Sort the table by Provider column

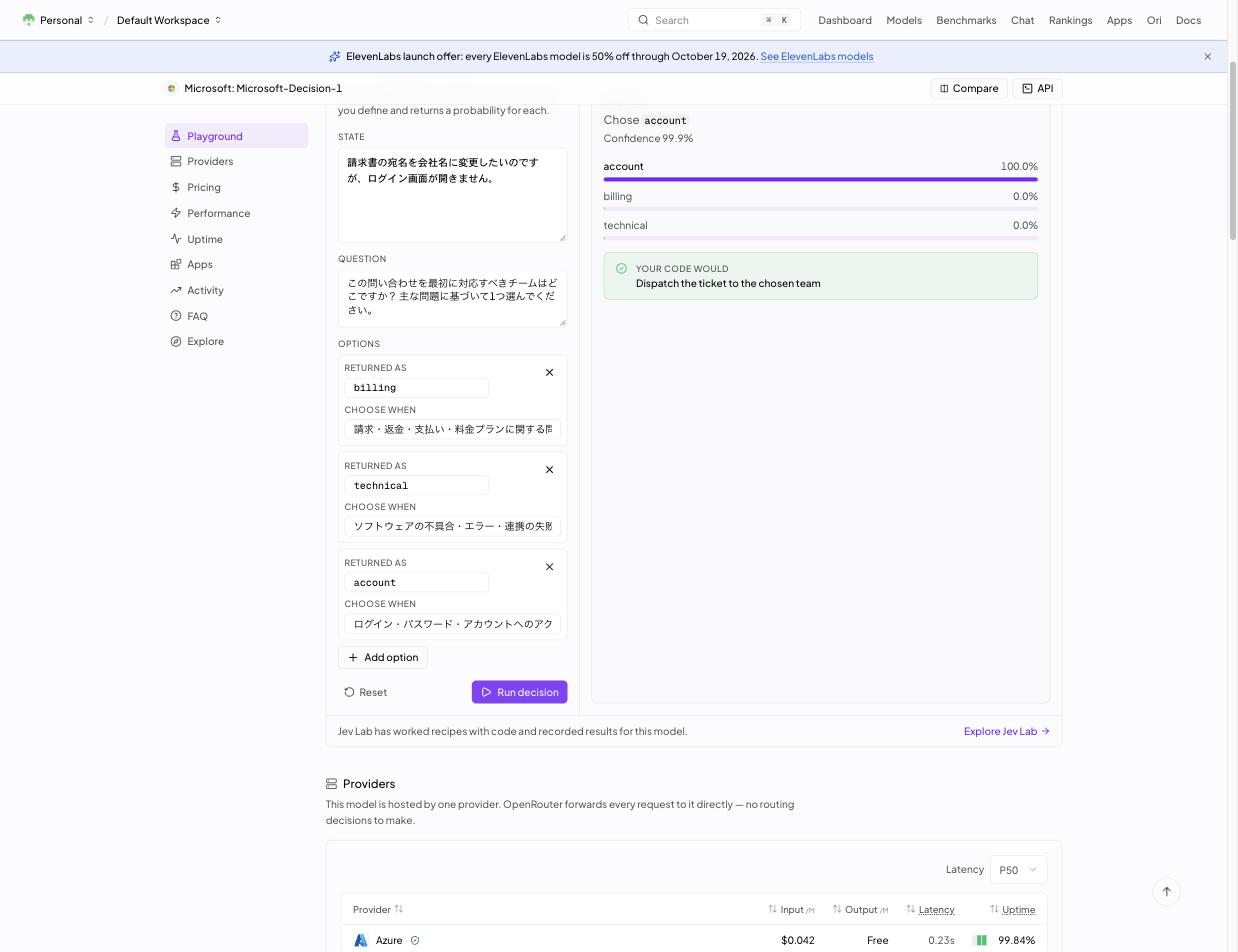point(378,909)
